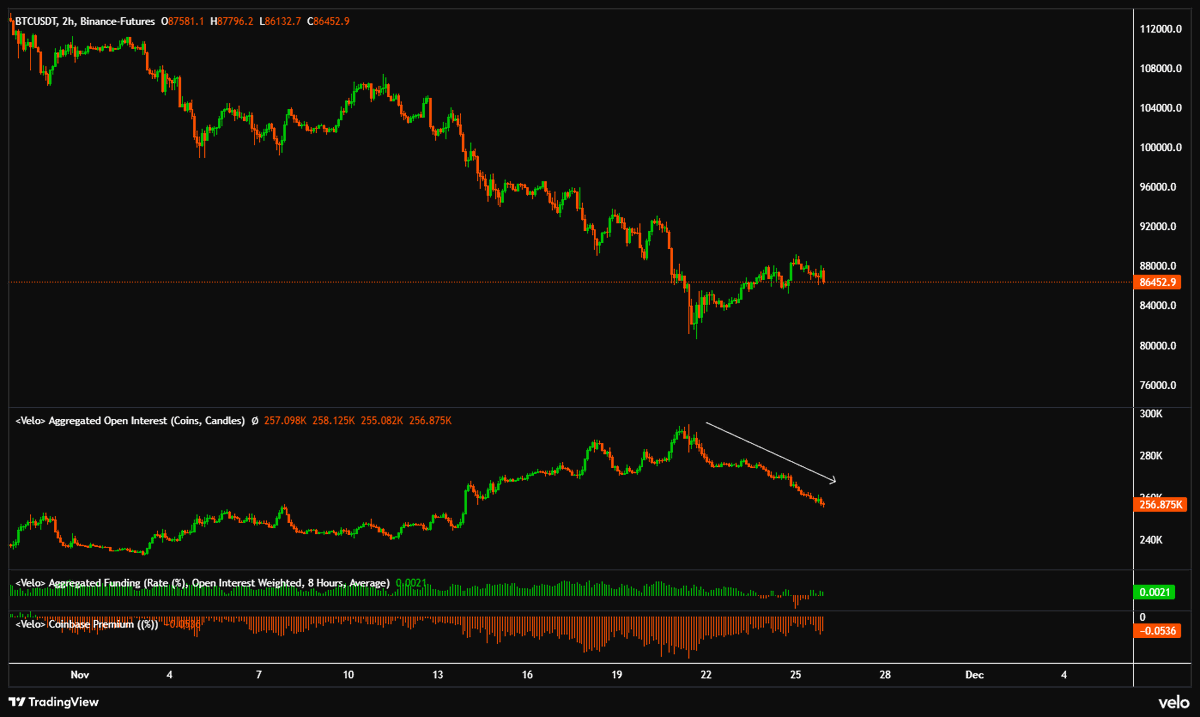Expand the Binance-Futures exchange label
Screen dimensions: 1200x717
pos(117,21)
